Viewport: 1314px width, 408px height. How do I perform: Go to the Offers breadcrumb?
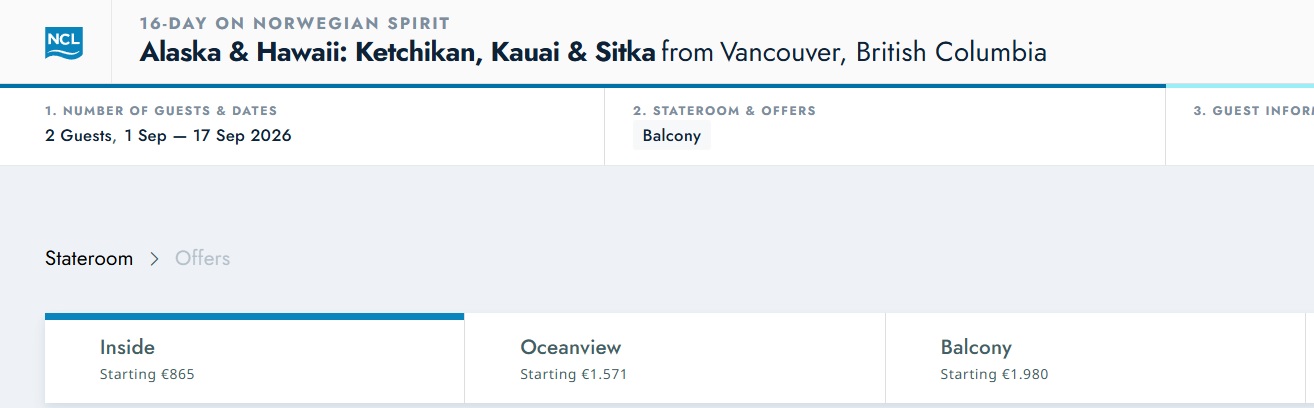(203, 258)
